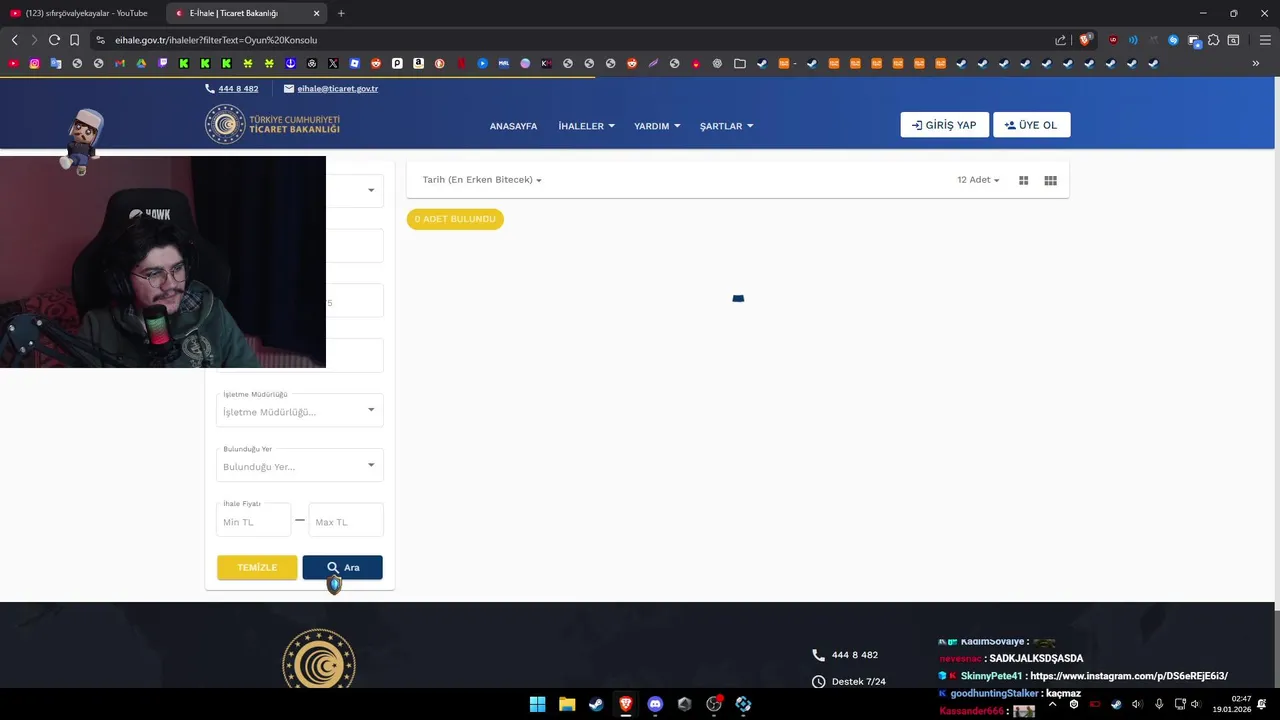Open the Amazon bookmark icon
1280x720 pixels.
pos(418,63)
